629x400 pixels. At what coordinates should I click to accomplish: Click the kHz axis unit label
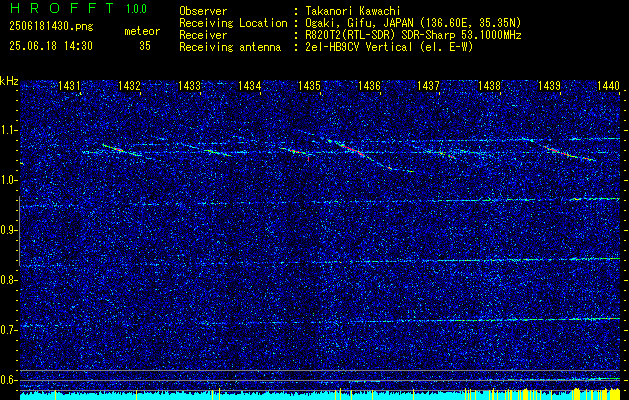[9, 81]
